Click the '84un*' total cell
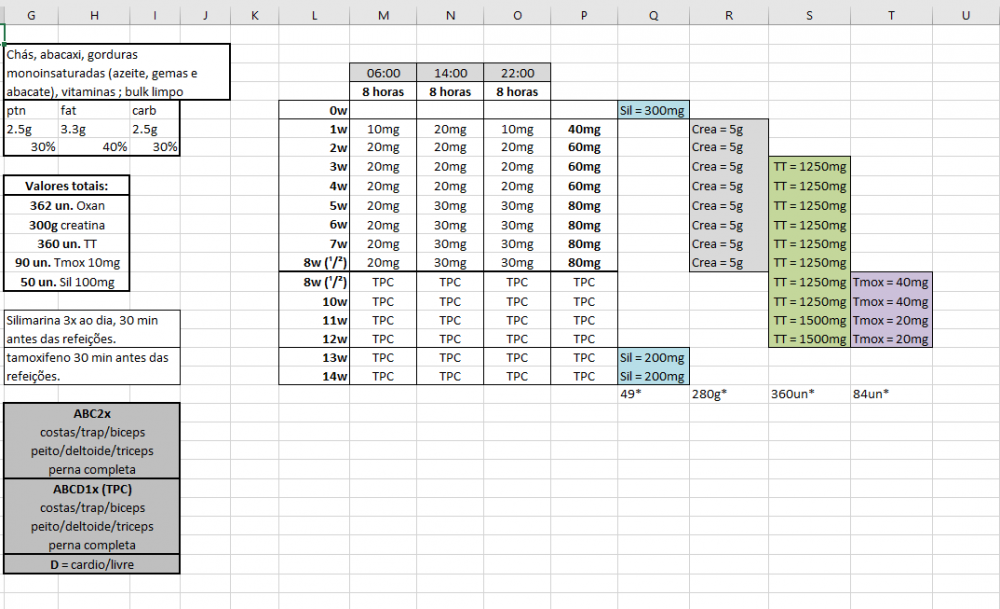This screenshot has height=609, width=1000. click(x=871, y=394)
